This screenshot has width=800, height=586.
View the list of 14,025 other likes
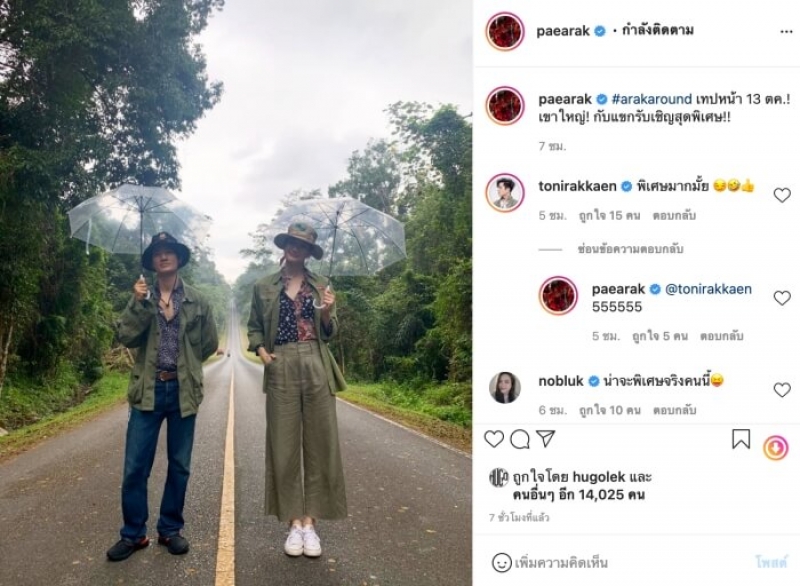point(579,495)
